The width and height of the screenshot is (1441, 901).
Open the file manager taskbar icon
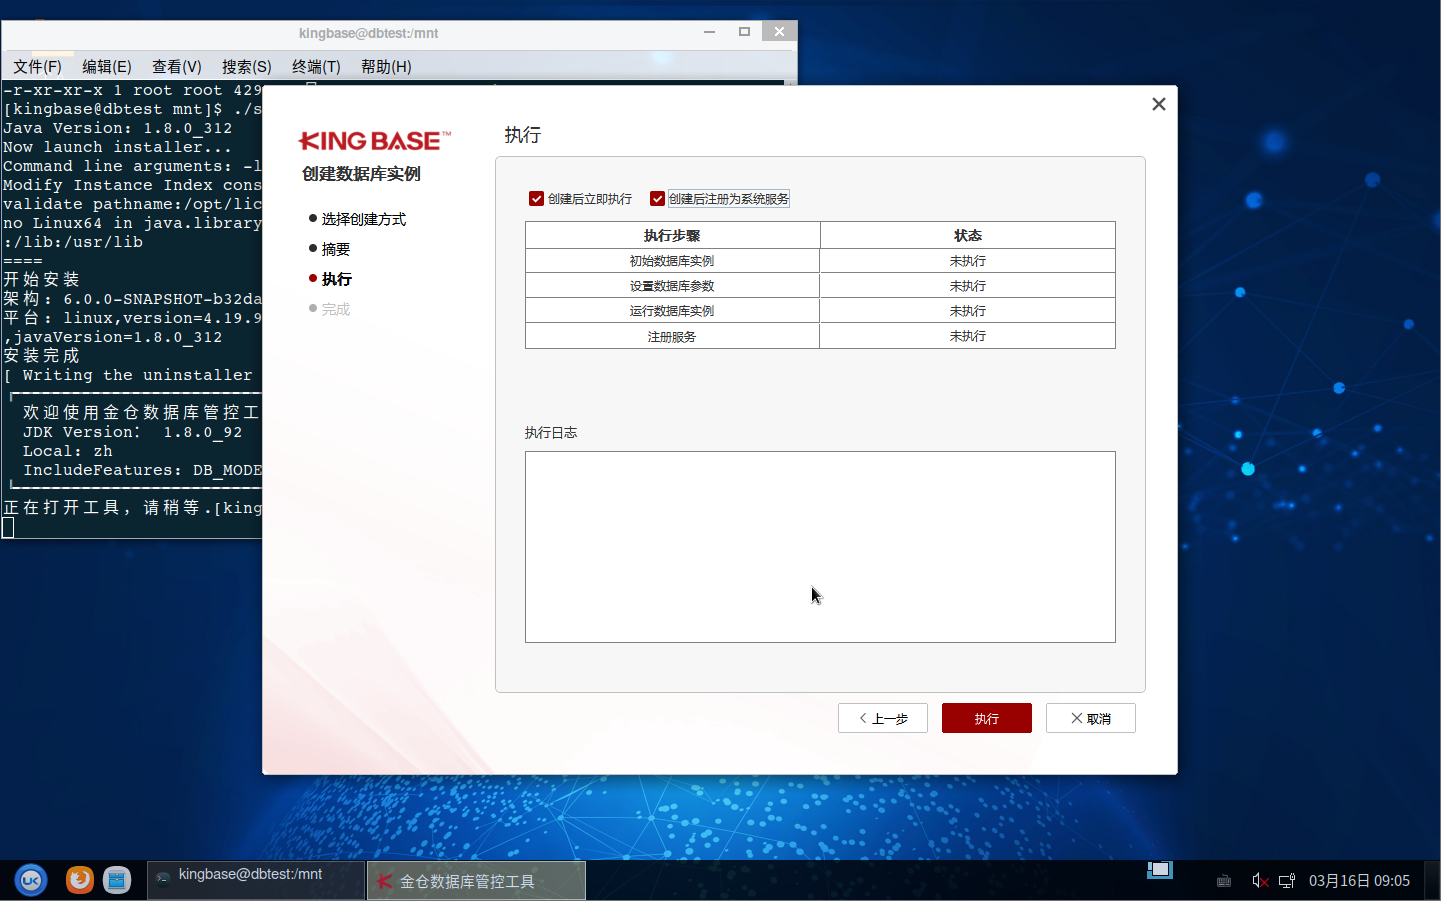point(117,880)
